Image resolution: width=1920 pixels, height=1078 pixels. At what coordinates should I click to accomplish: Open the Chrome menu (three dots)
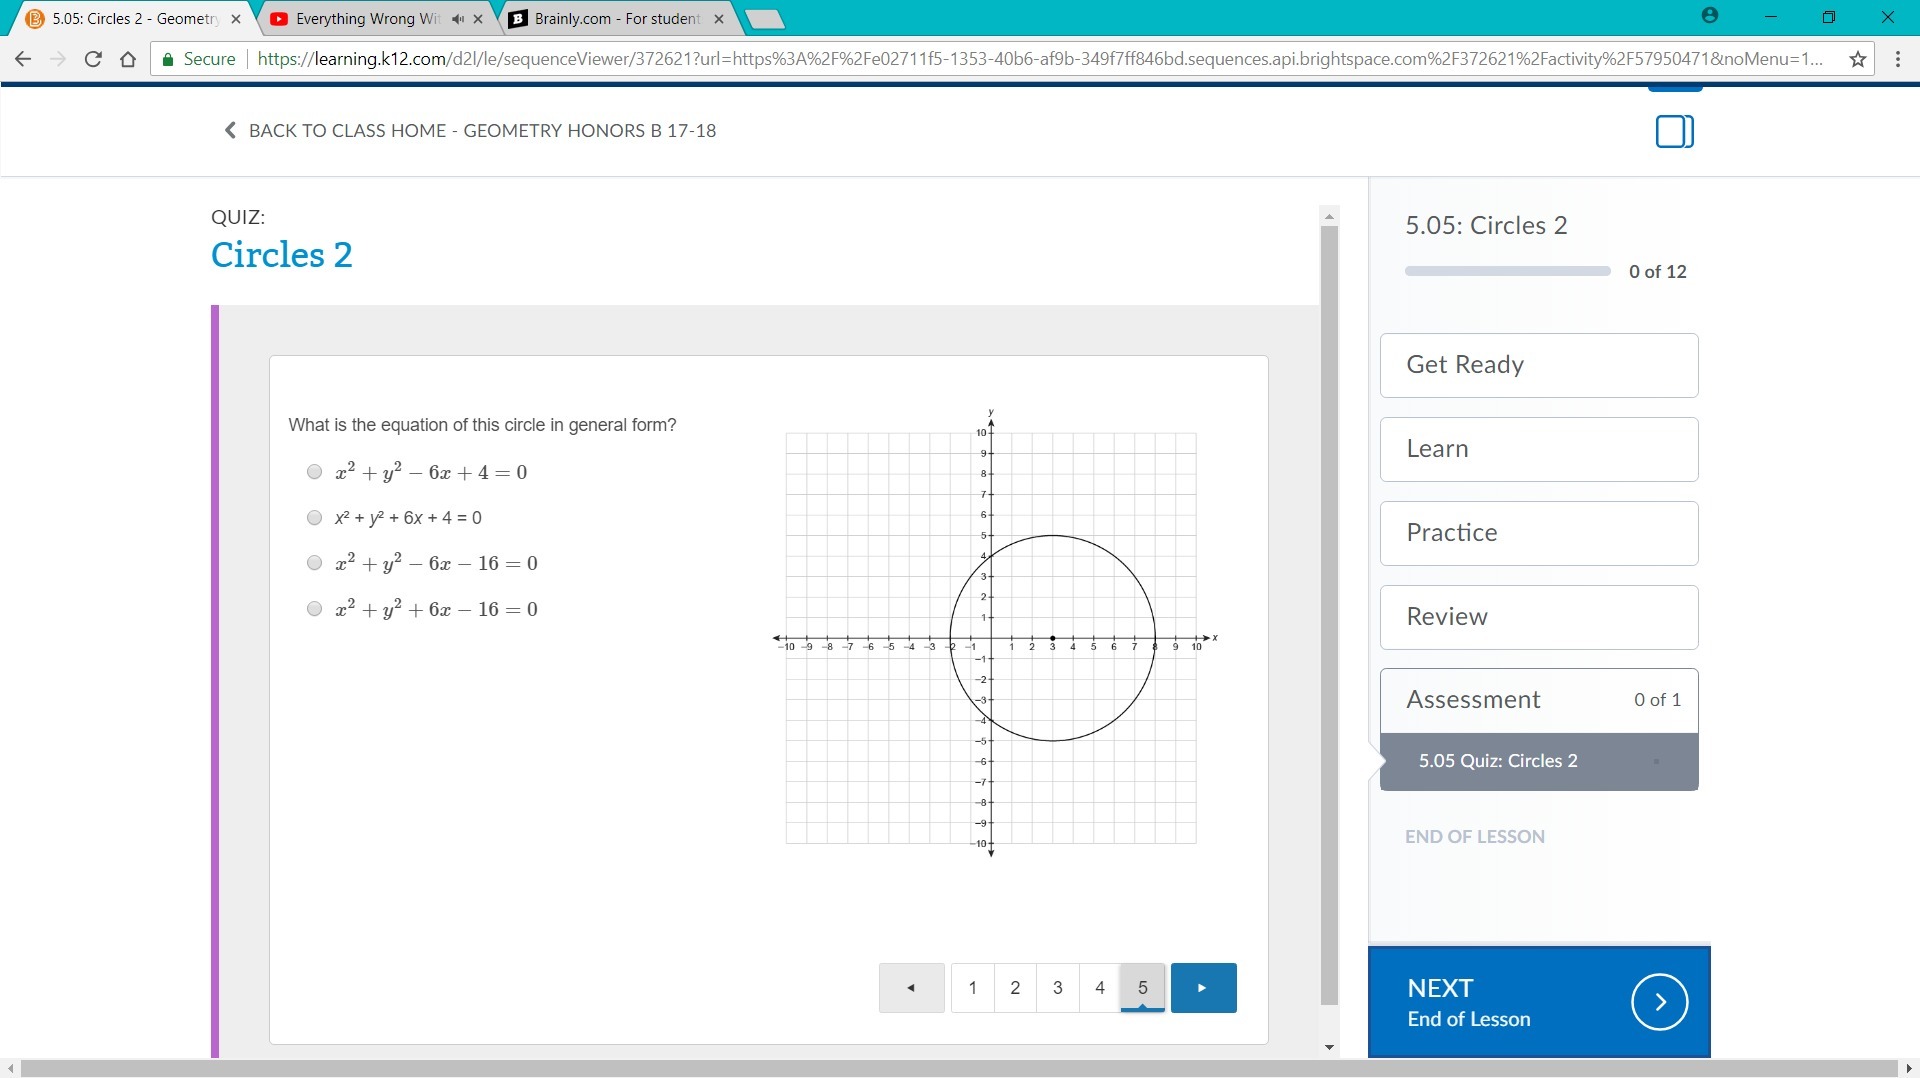(1898, 59)
